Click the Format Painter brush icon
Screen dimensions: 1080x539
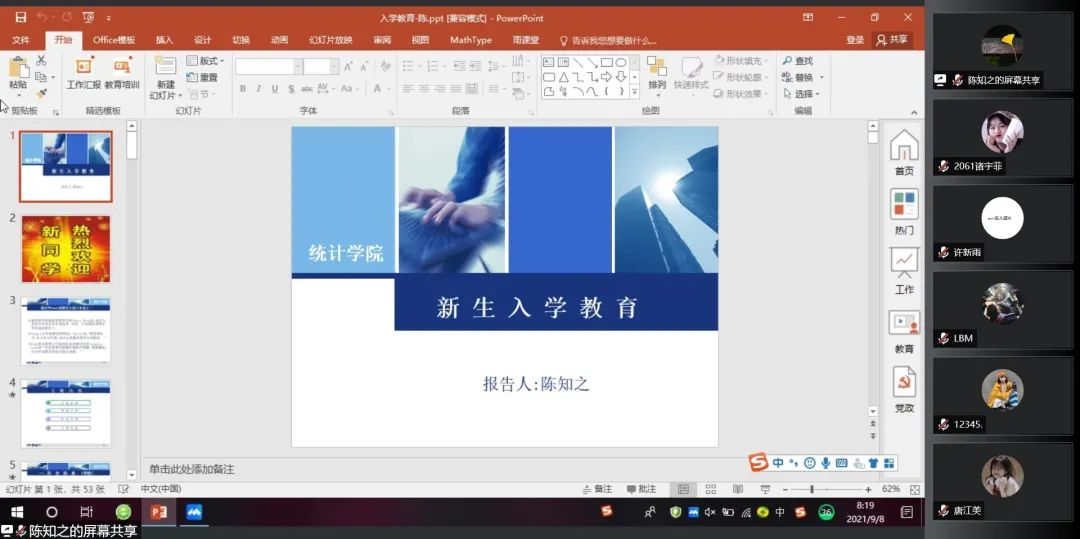point(41,93)
